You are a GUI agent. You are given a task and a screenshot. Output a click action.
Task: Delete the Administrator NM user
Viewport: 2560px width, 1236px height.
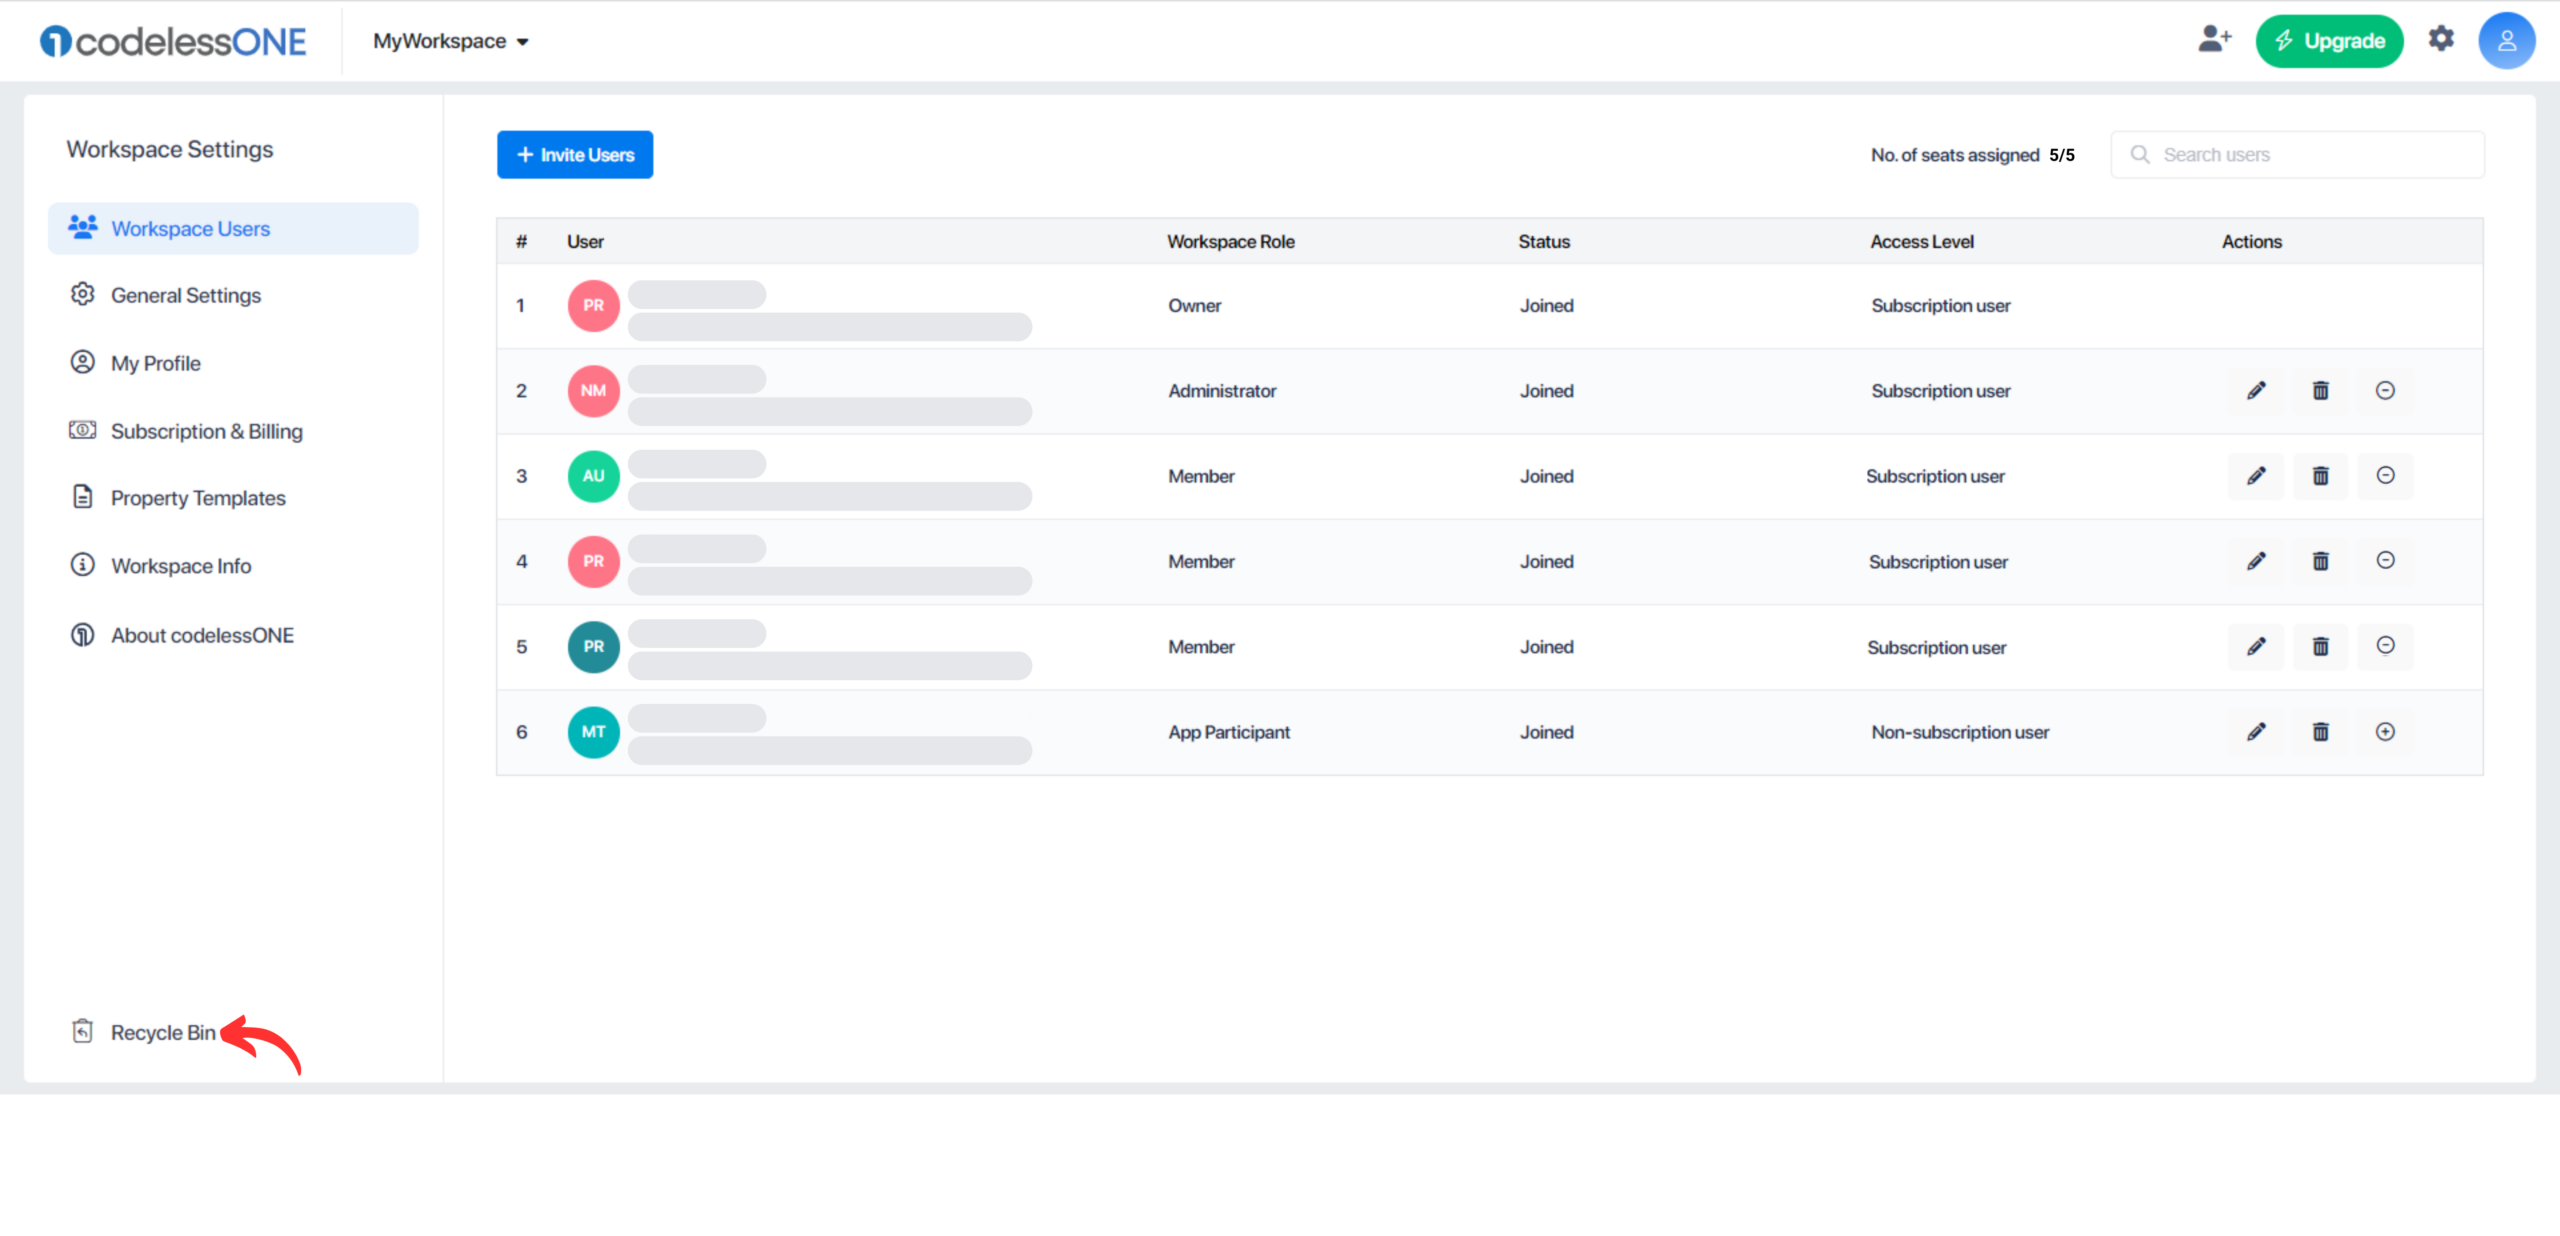(2320, 391)
